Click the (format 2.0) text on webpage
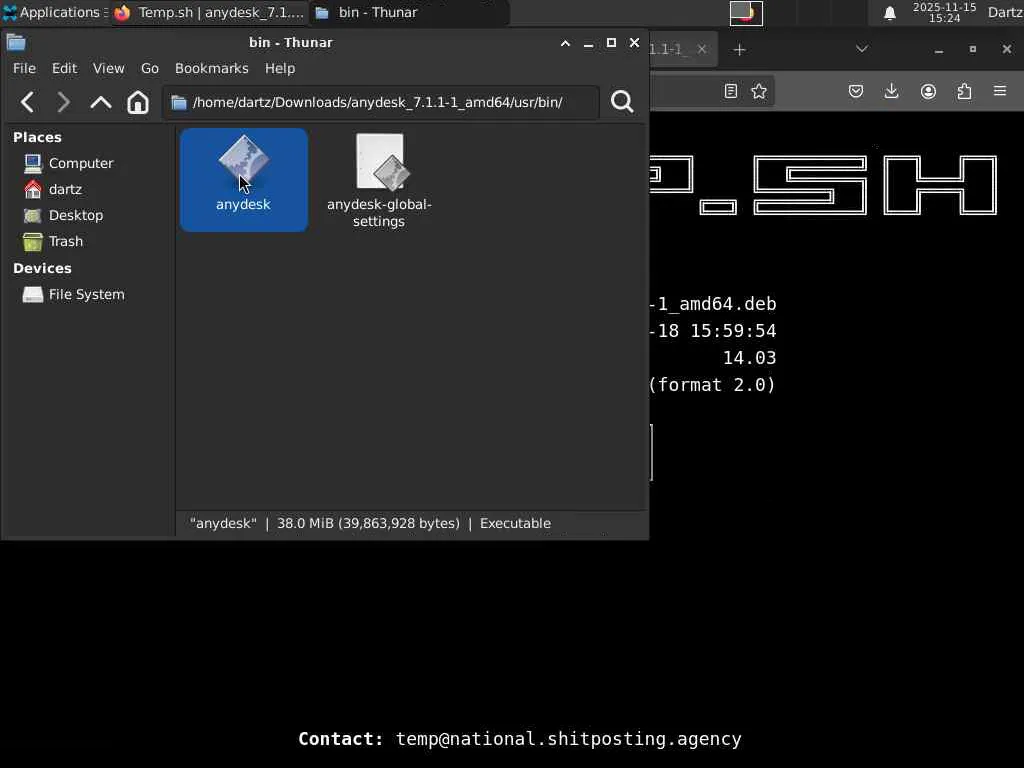The image size is (1024, 768). tap(712, 385)
